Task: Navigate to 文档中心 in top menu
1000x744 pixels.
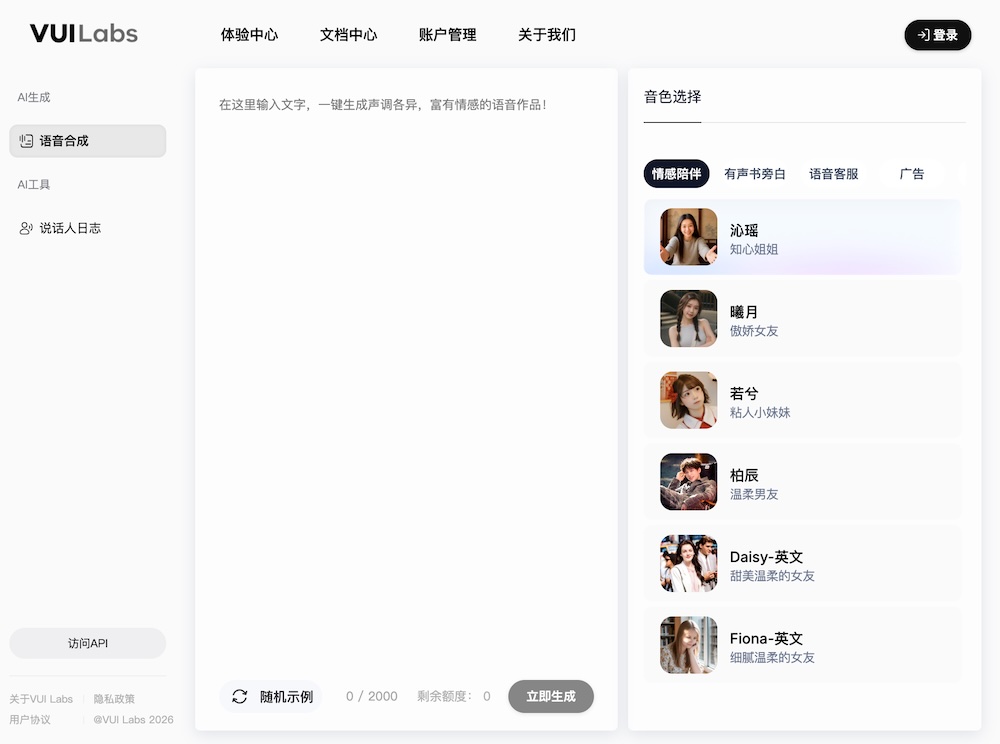Action: pos(348,34)
